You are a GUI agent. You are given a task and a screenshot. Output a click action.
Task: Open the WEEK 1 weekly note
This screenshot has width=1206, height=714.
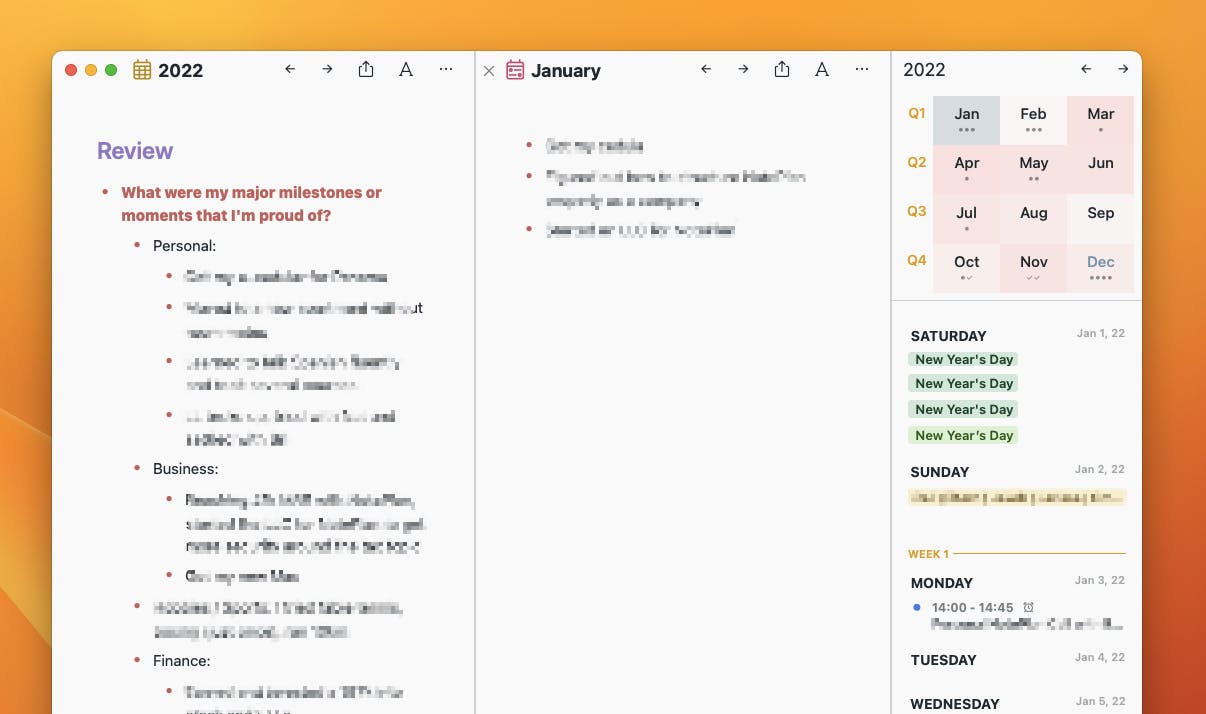pos(928,553)
